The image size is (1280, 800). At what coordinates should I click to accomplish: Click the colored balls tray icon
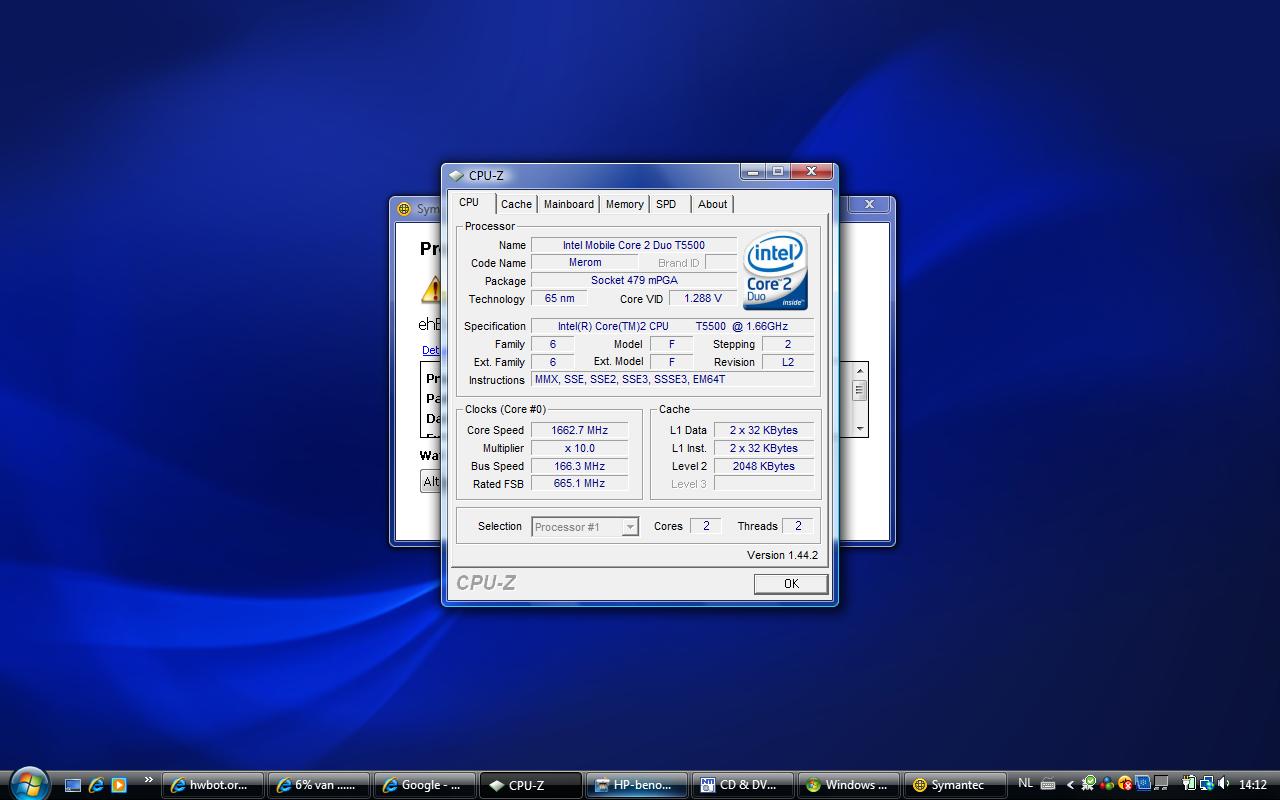[x=1107, y=784]
